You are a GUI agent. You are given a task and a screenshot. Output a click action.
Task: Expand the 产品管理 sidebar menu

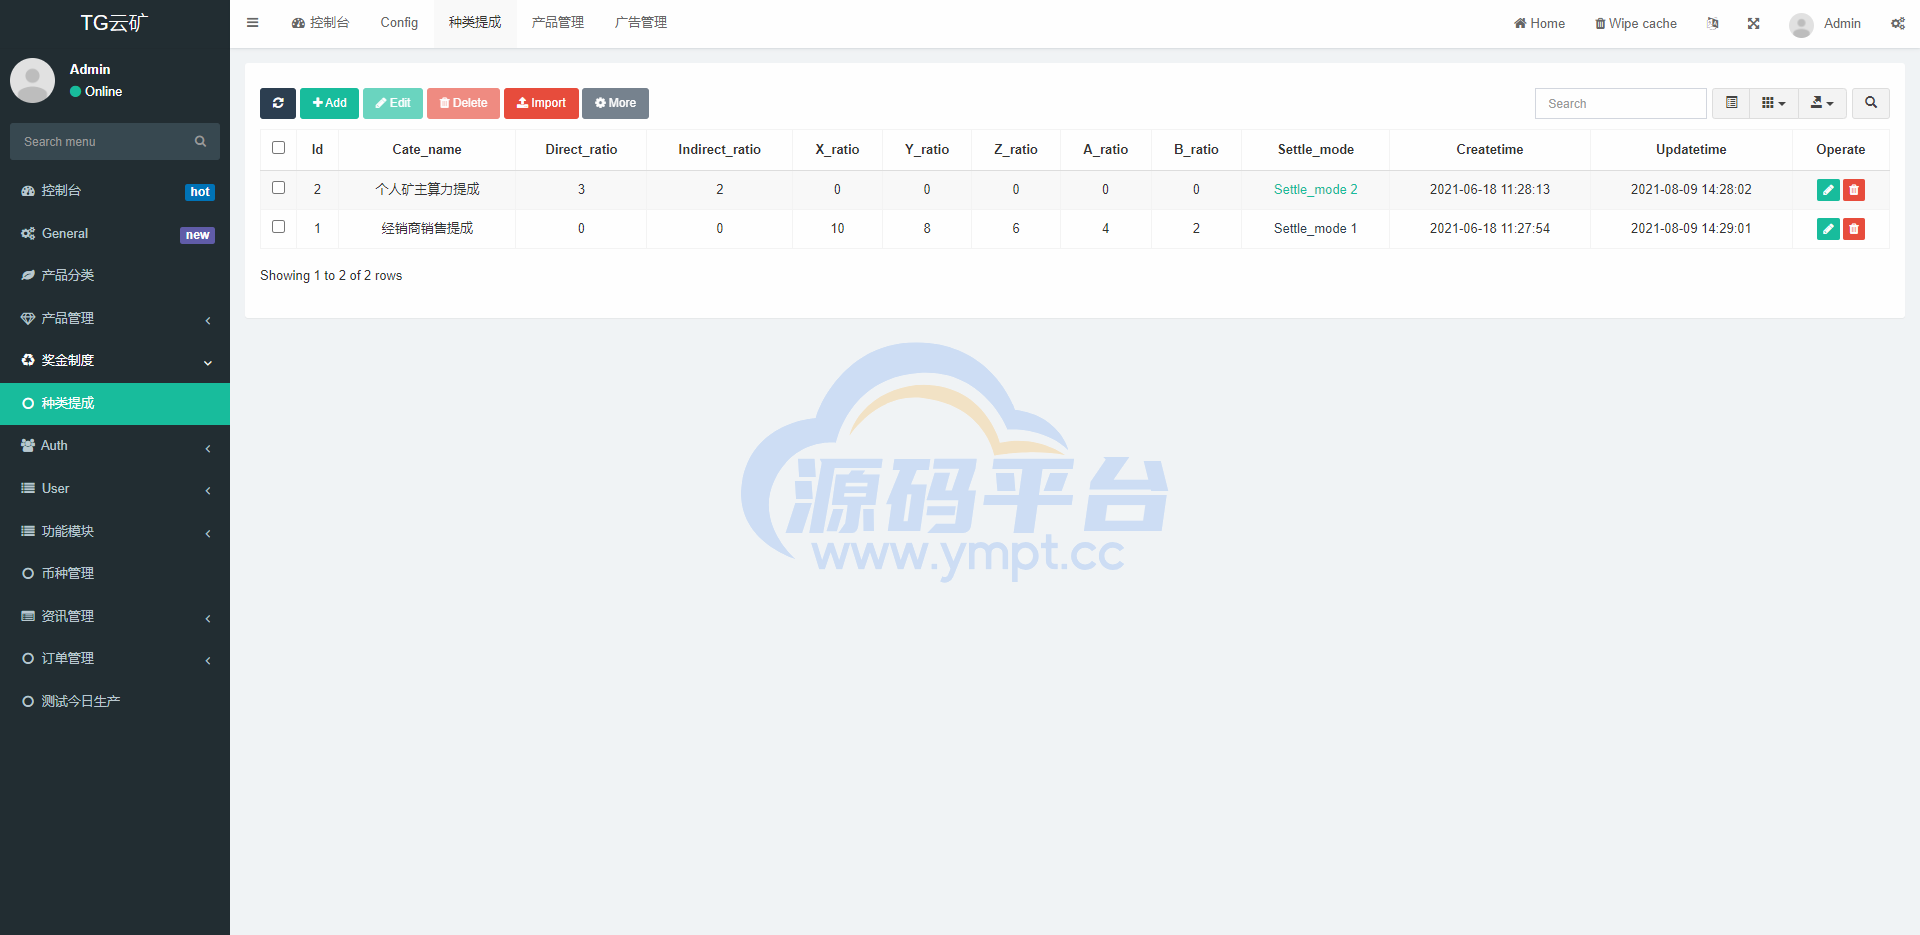point(115,318)
